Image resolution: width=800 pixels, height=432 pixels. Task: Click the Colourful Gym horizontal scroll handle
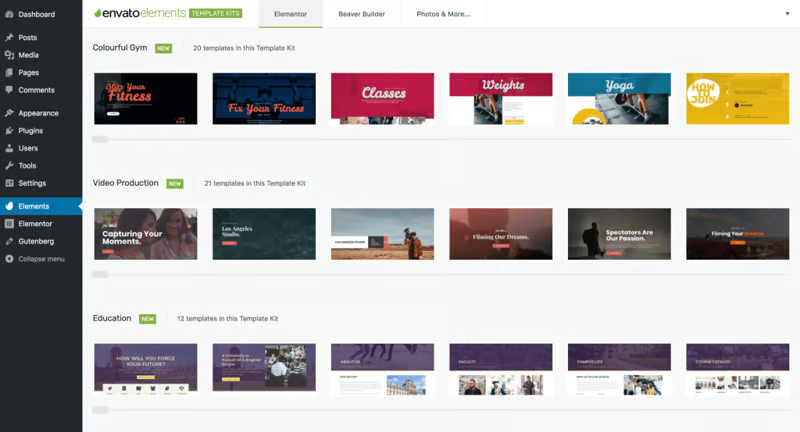tap(100, 139)
